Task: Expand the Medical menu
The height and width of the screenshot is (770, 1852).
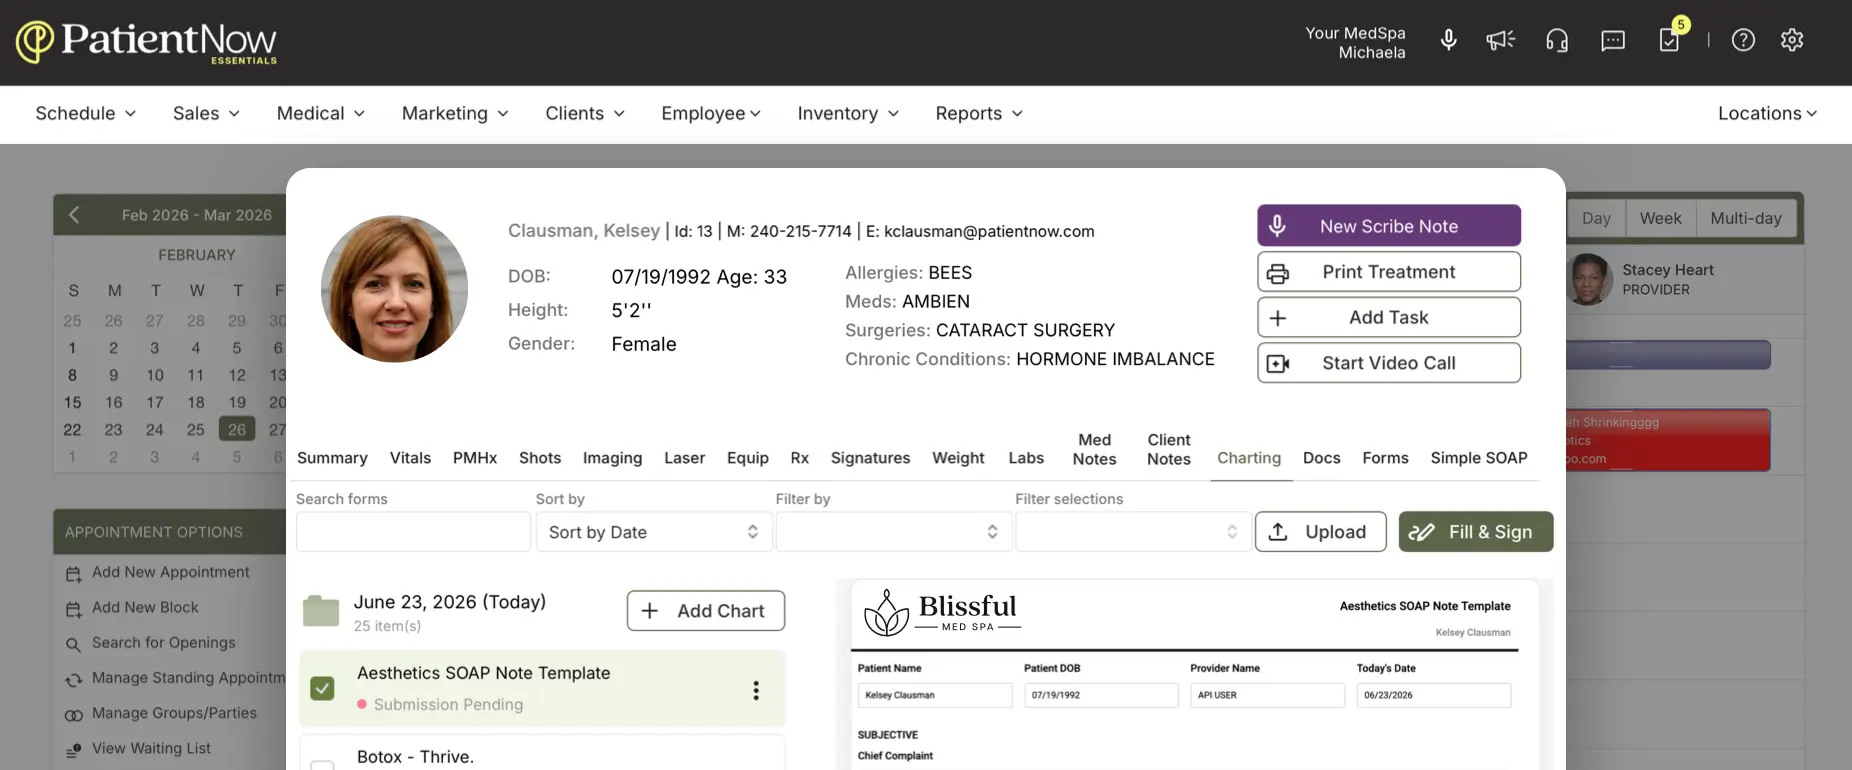Action: (x=321, y=114)
